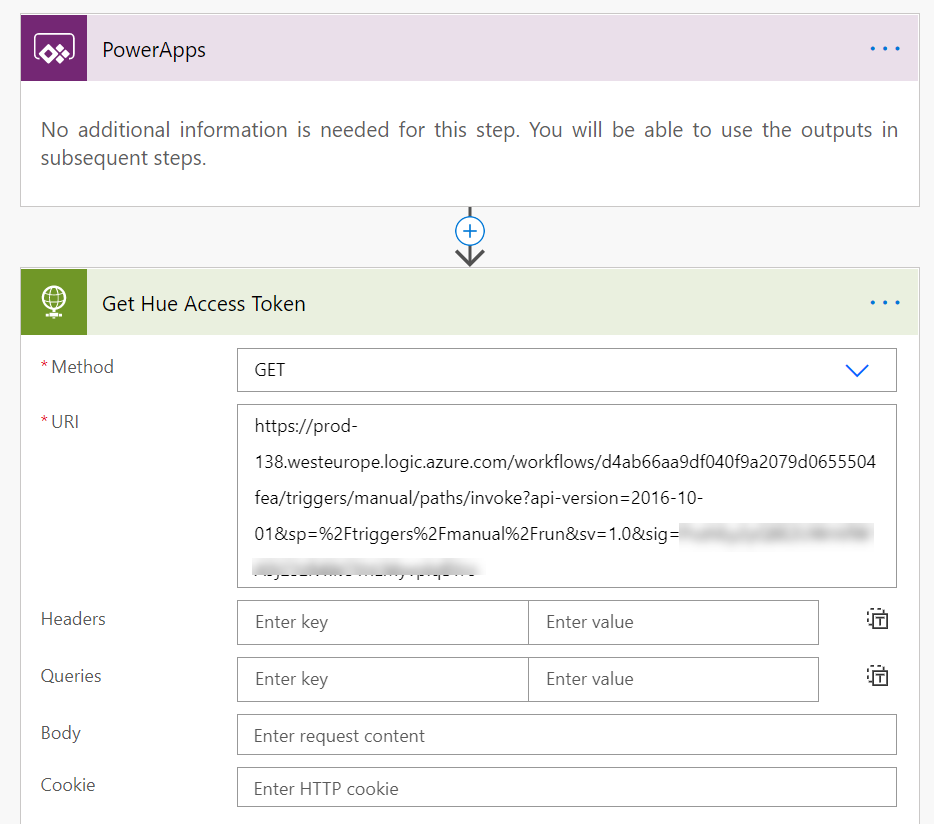Click the PowerApps trigger icon

[x=54, y=48]
